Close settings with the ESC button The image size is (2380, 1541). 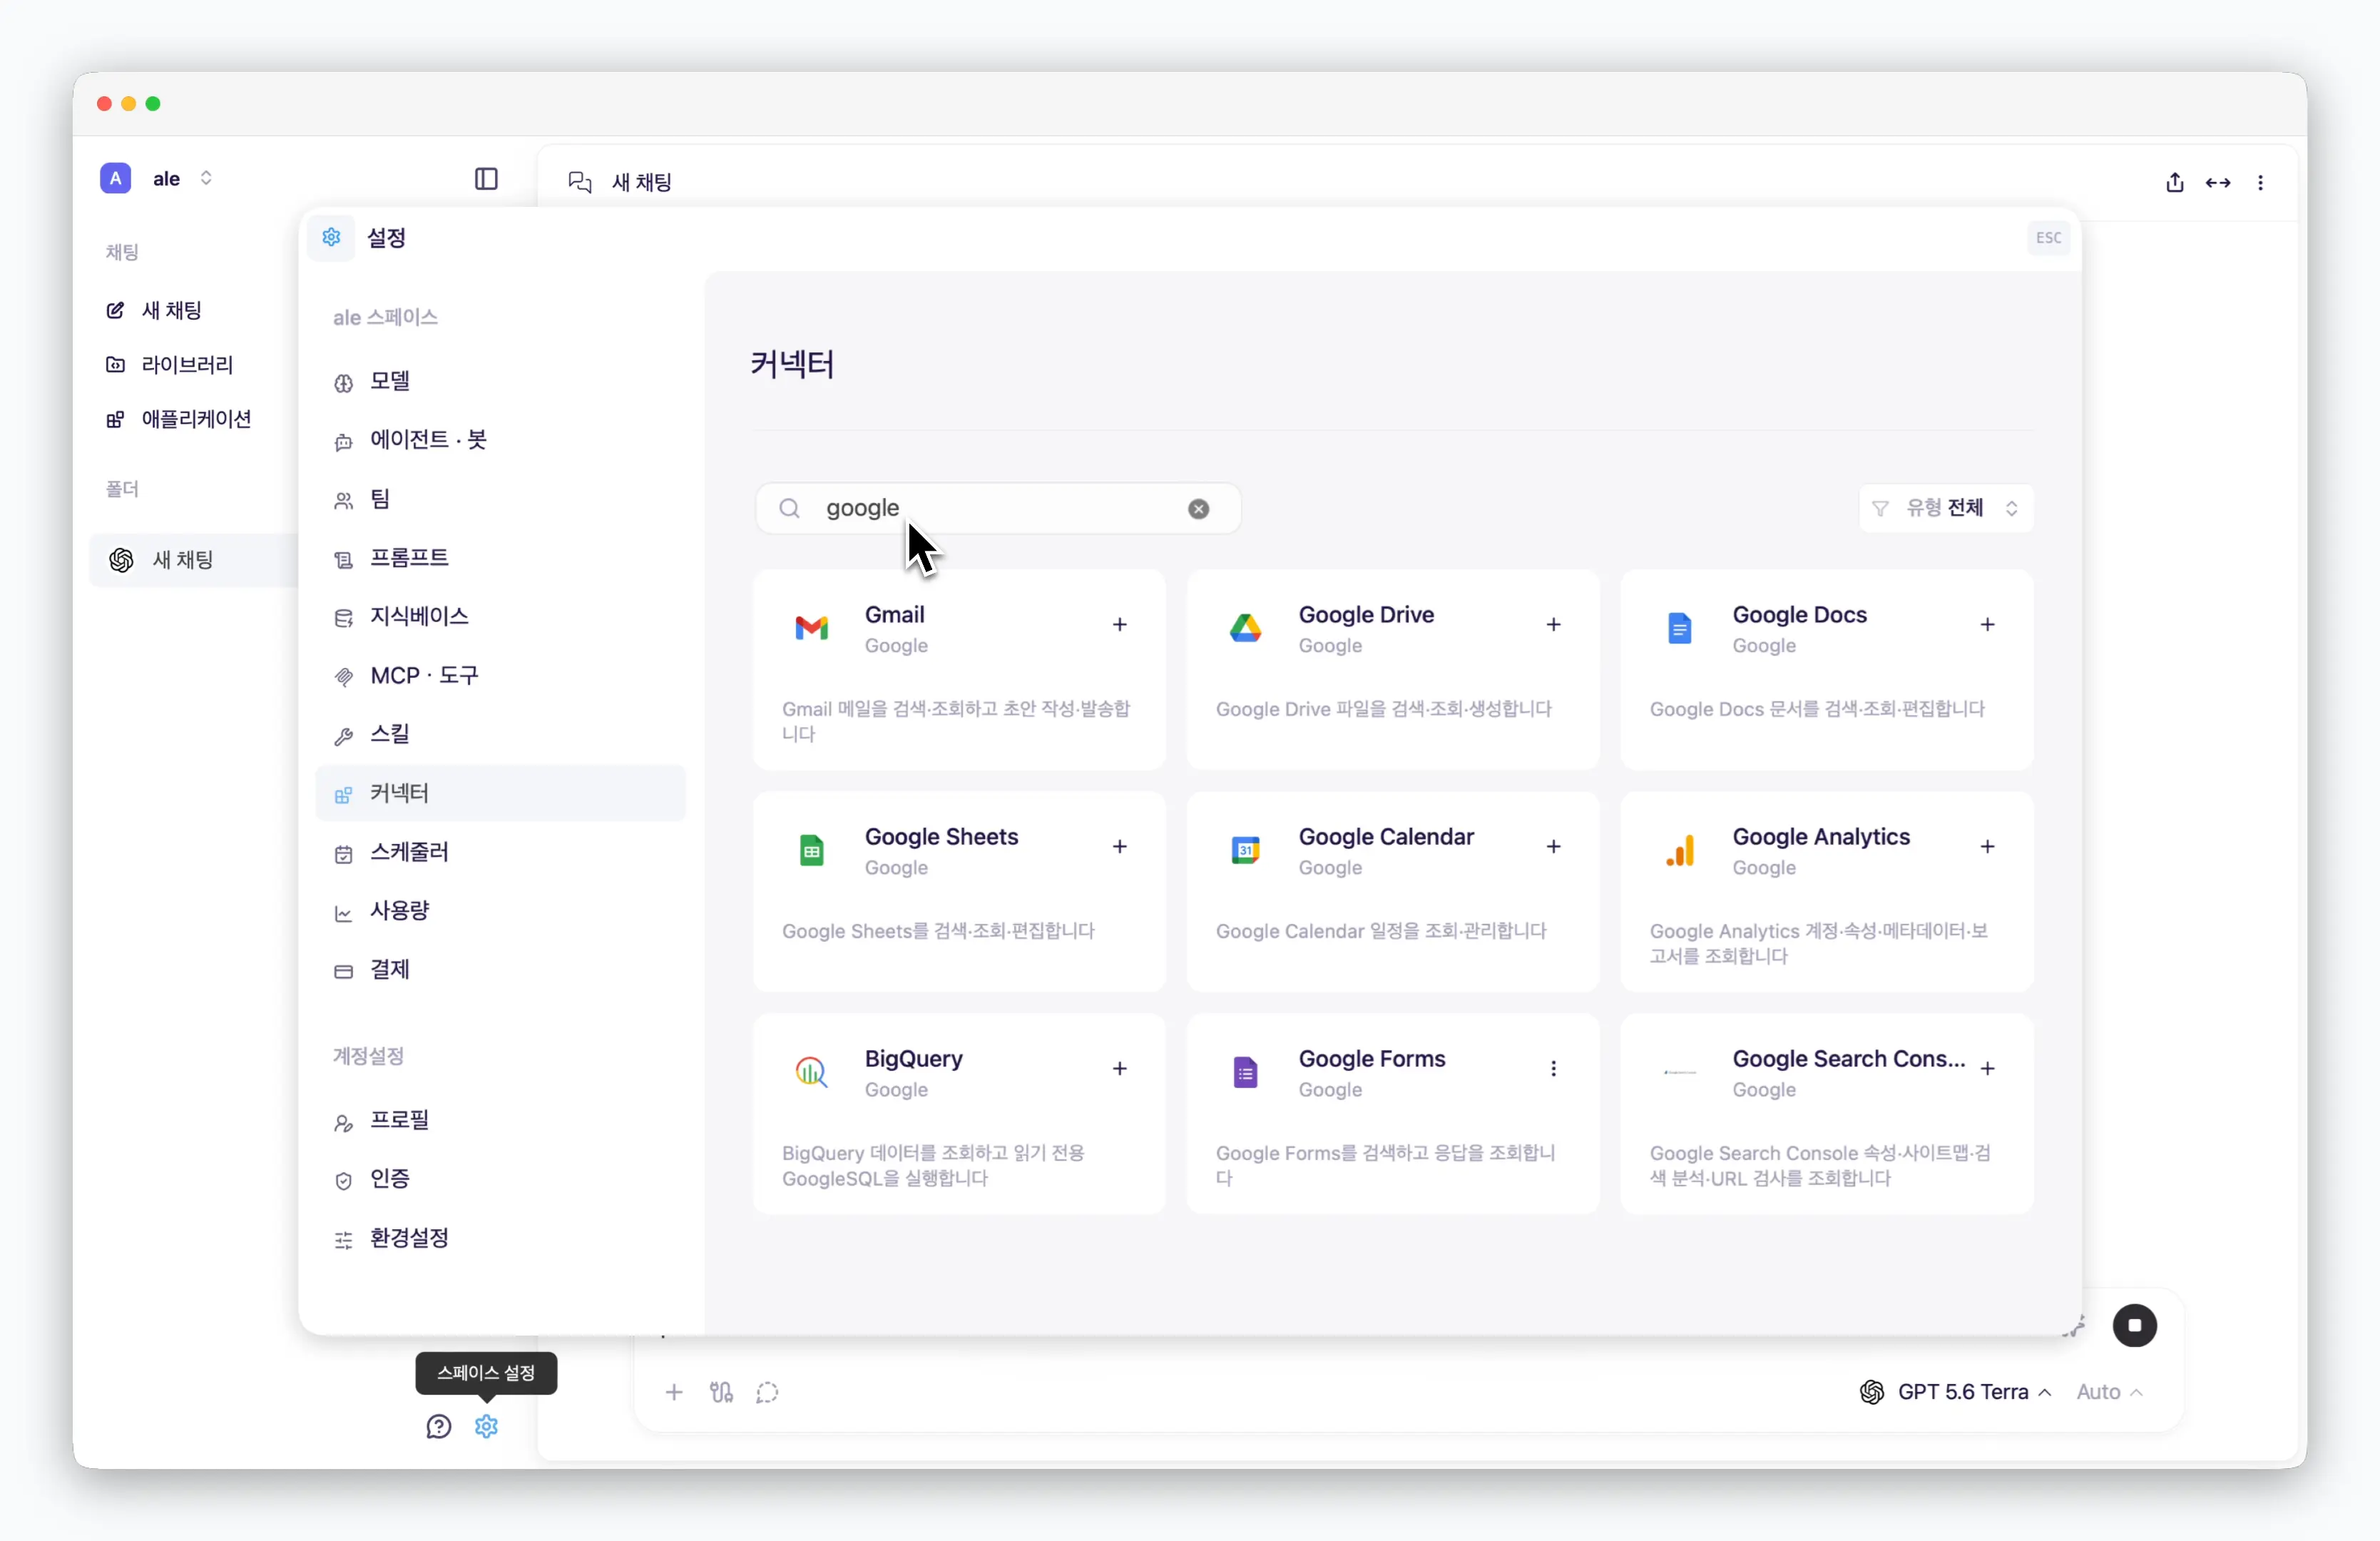[2048, 238]
